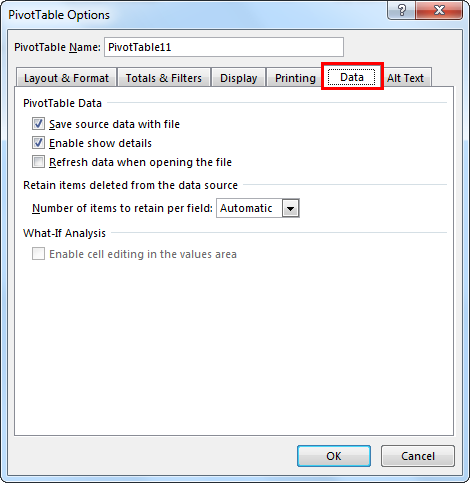Screen dimensions: 470x483
Task: Select the highlighted Data tab
Action: coord(352,77)
